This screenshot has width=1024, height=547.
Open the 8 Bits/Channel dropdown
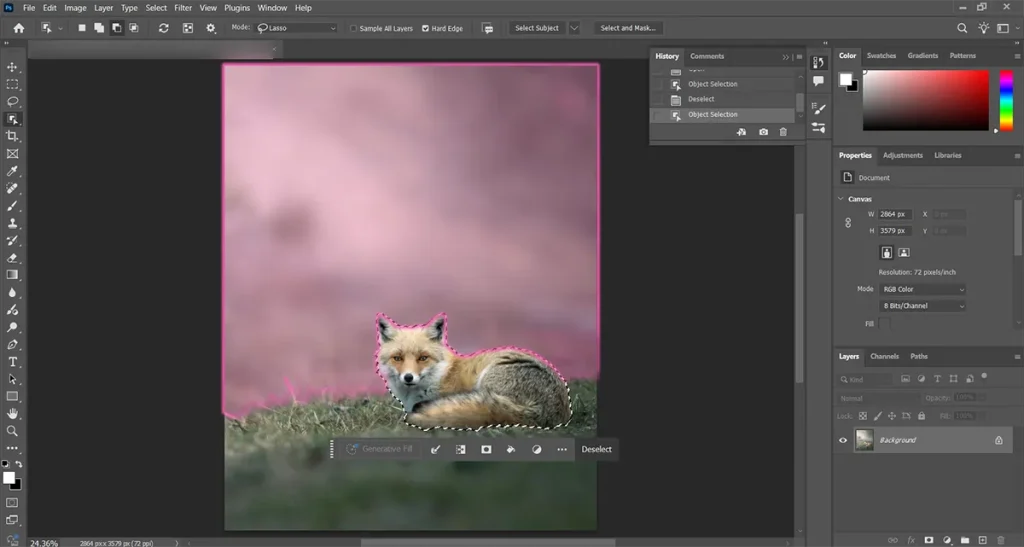[x=922, y=305]
